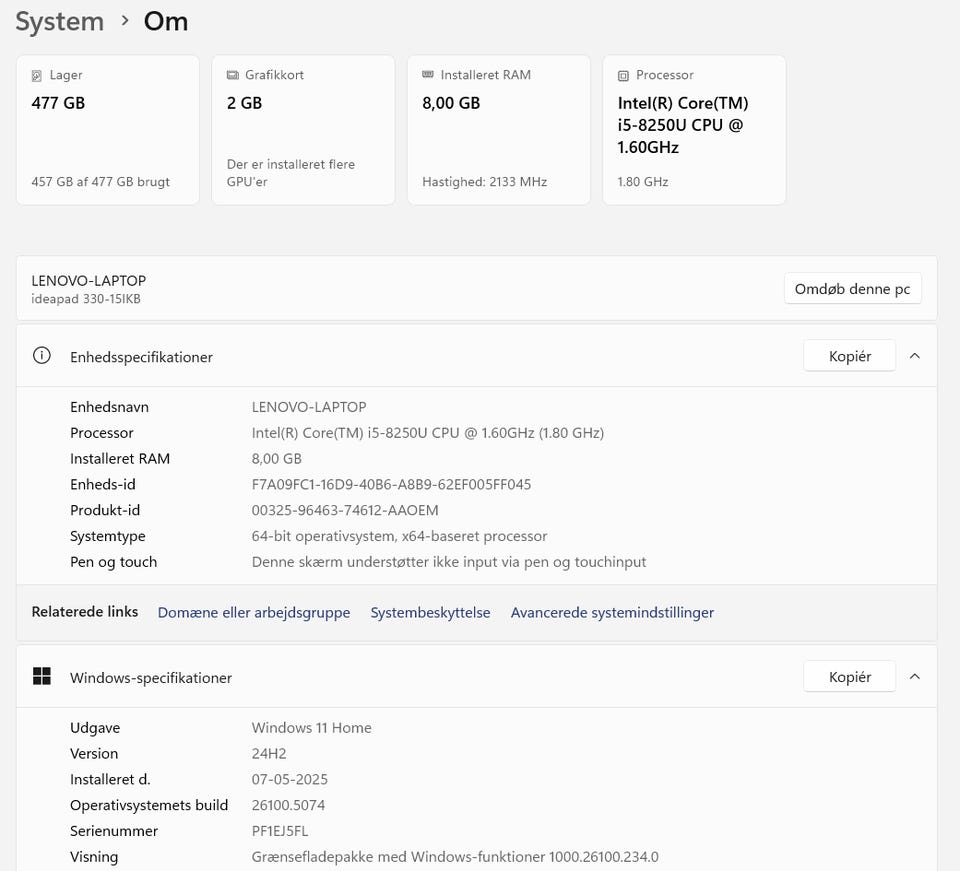Click the processor chip icon
960x871 pixels.
[623, 76]
